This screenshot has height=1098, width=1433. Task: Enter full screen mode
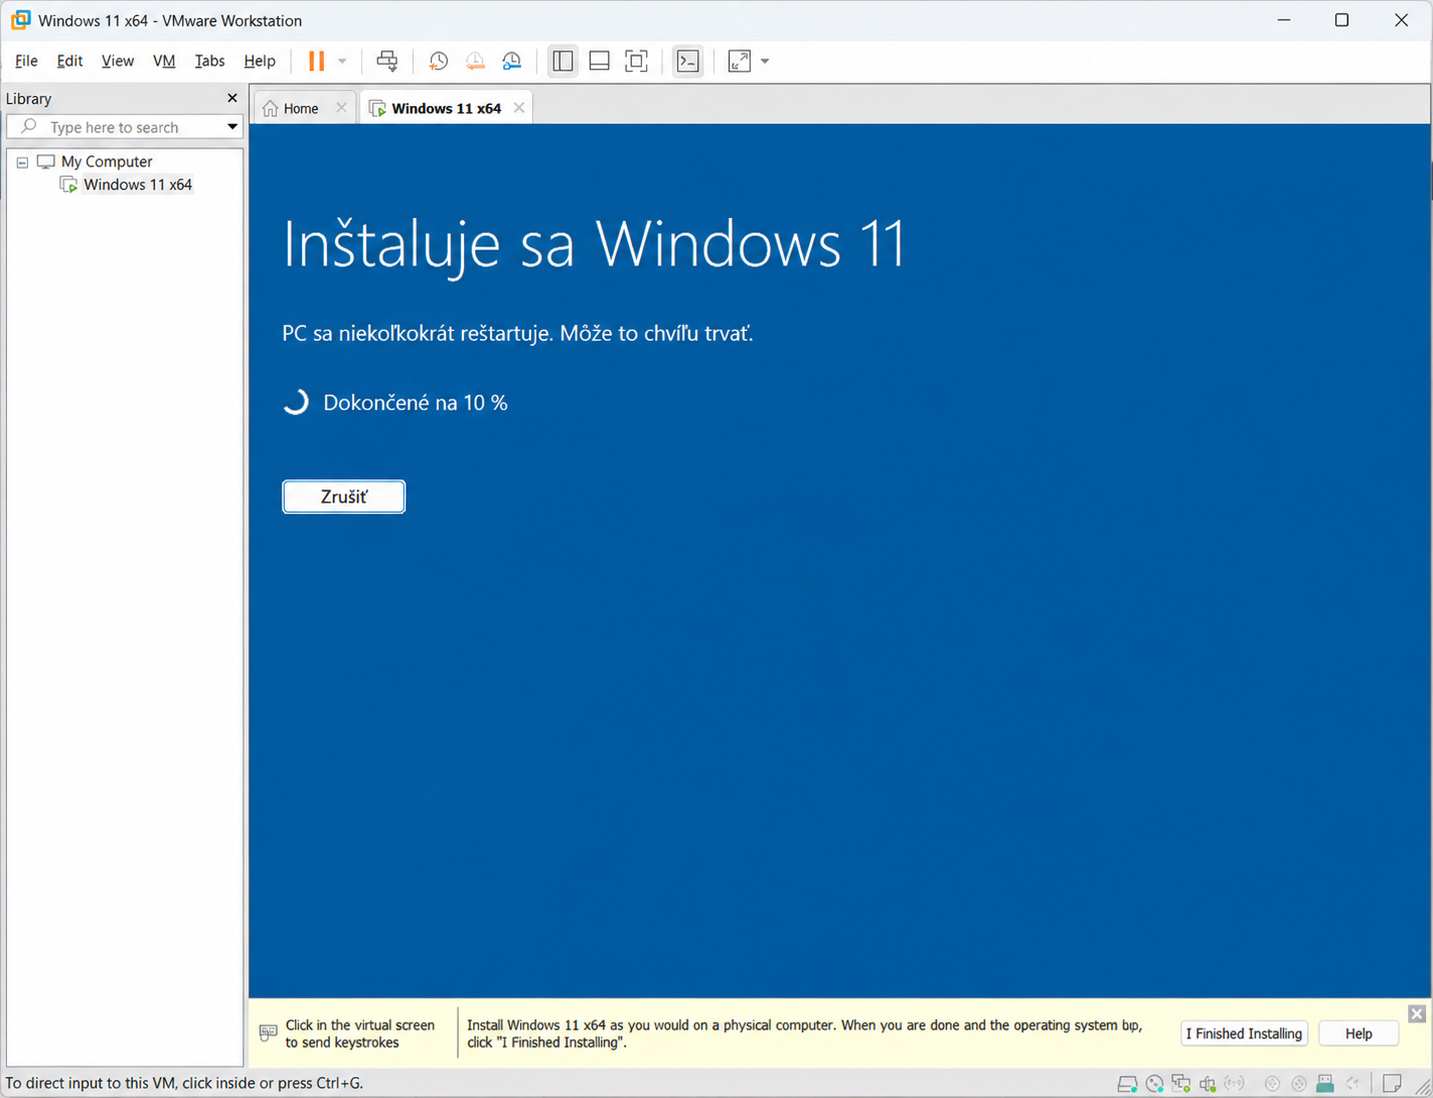click(636, 61)
